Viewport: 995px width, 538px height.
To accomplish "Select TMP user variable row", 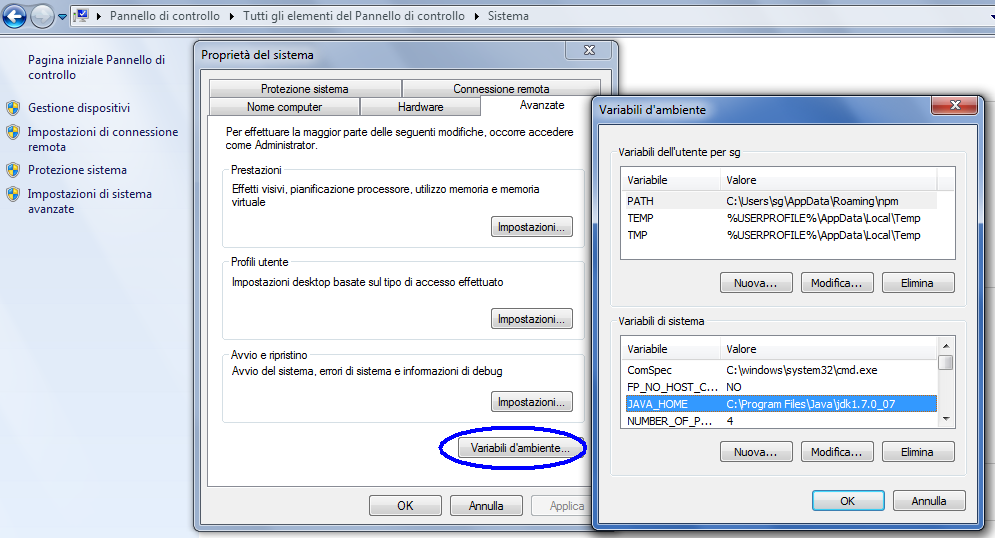I will 781,235.
